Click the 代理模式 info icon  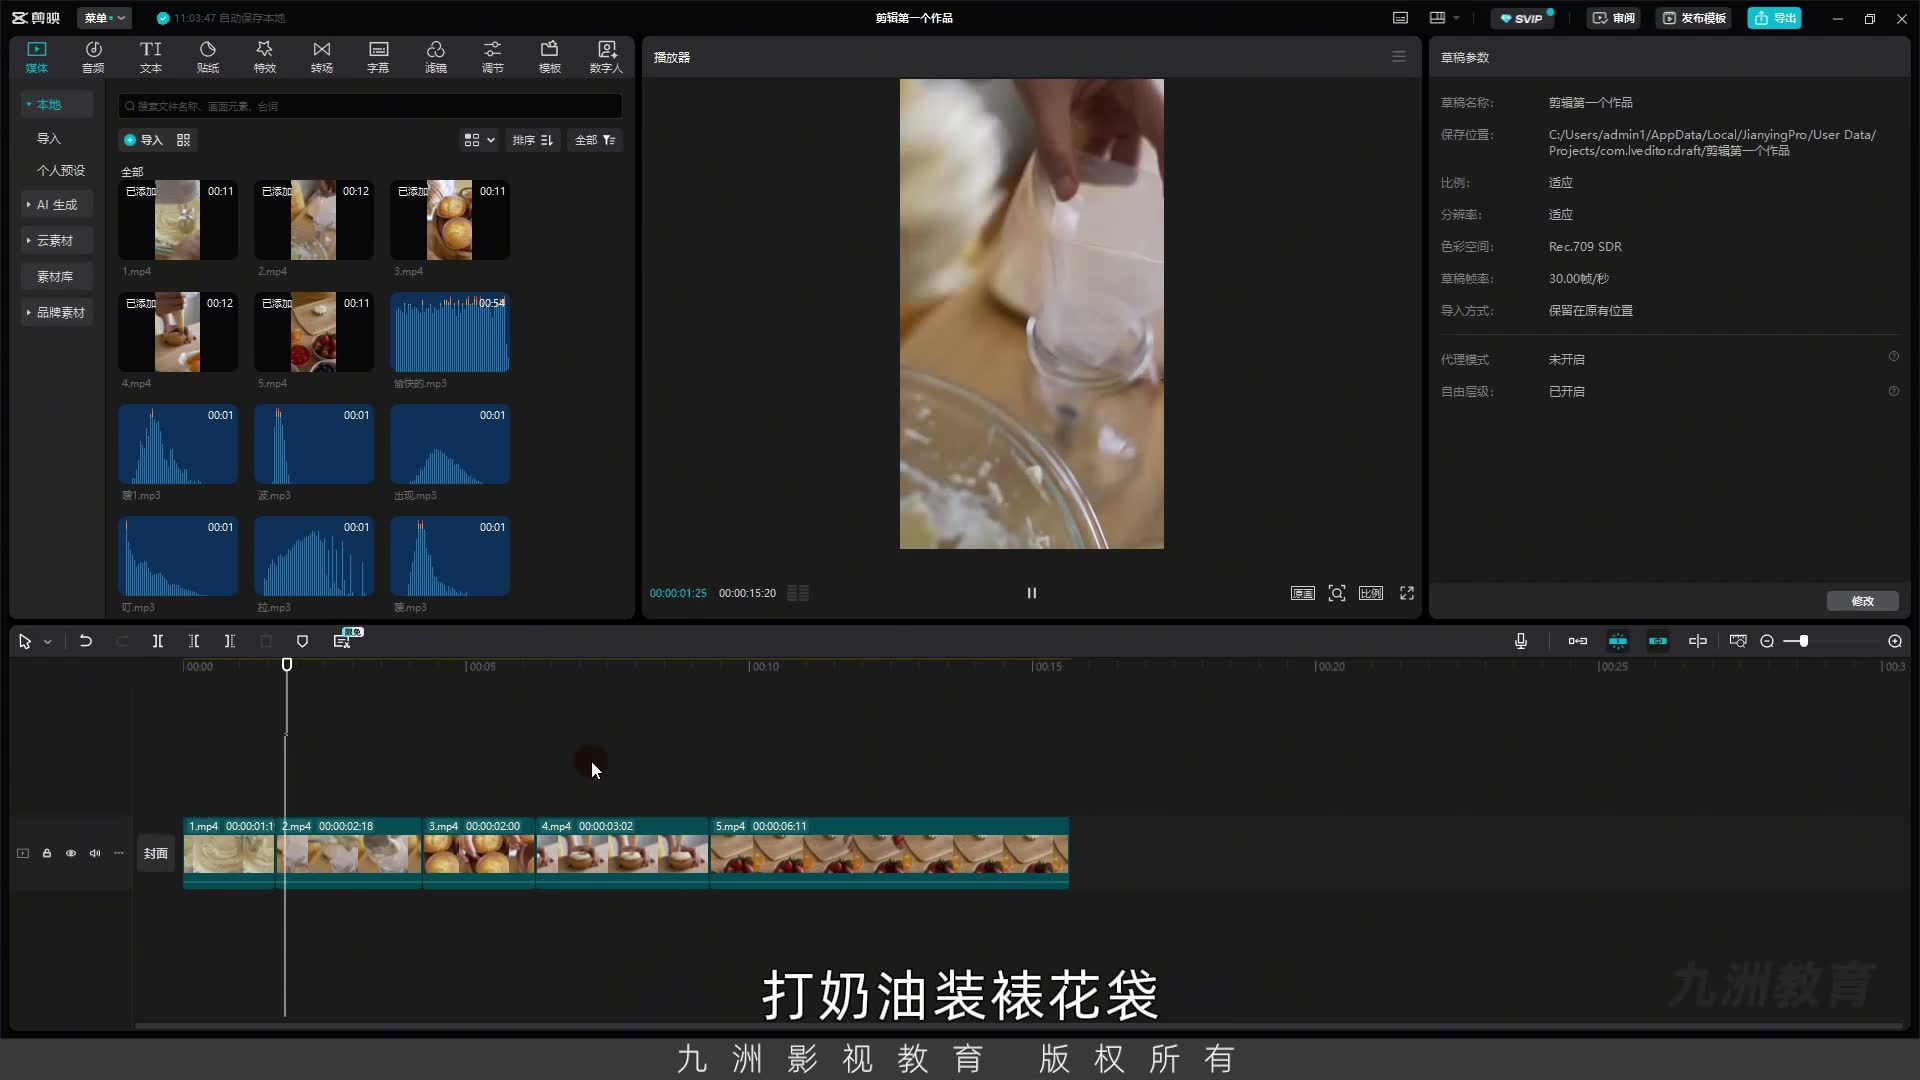(1893, 357)
